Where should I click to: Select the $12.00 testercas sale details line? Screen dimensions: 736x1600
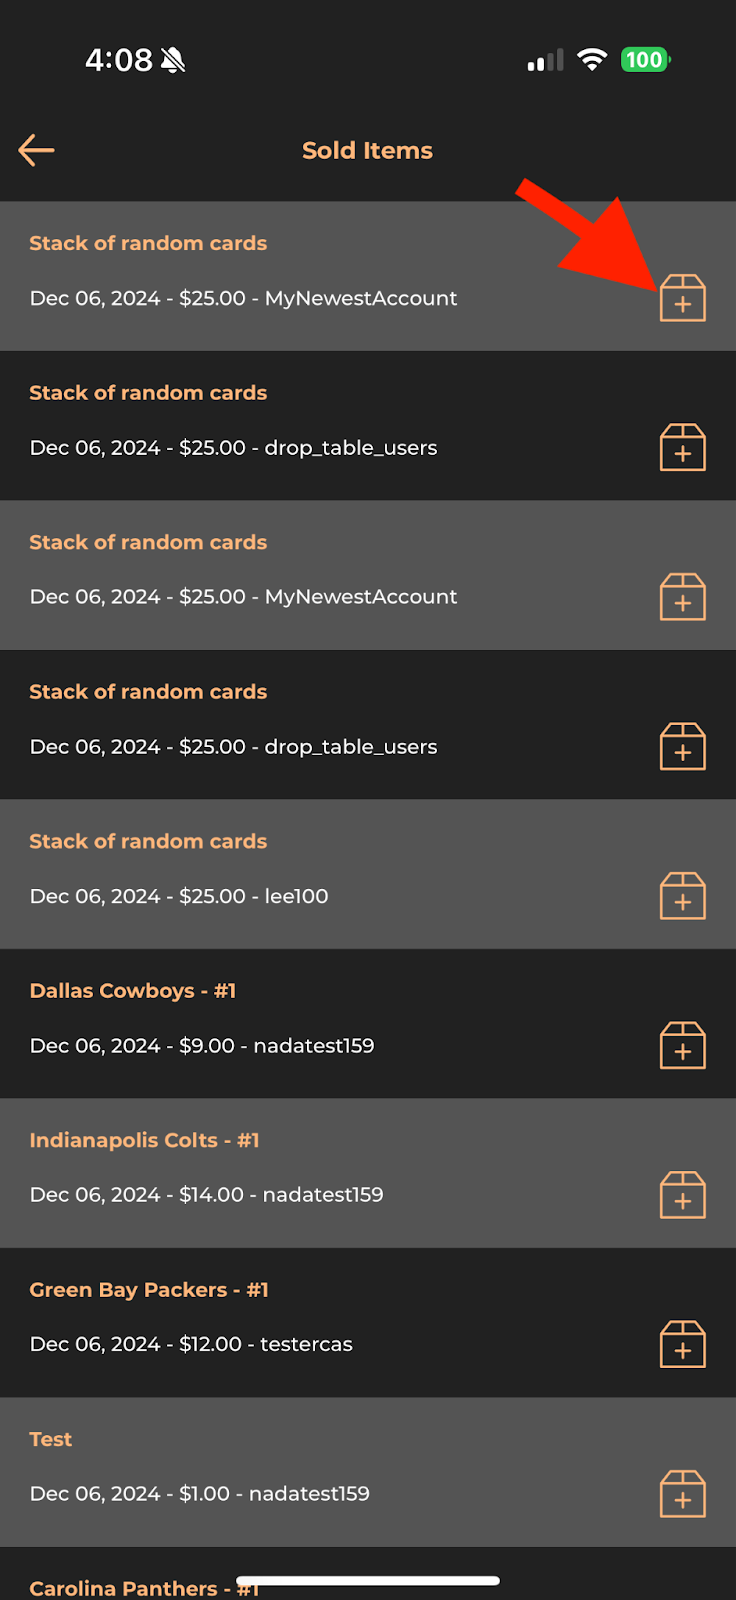191,1344
